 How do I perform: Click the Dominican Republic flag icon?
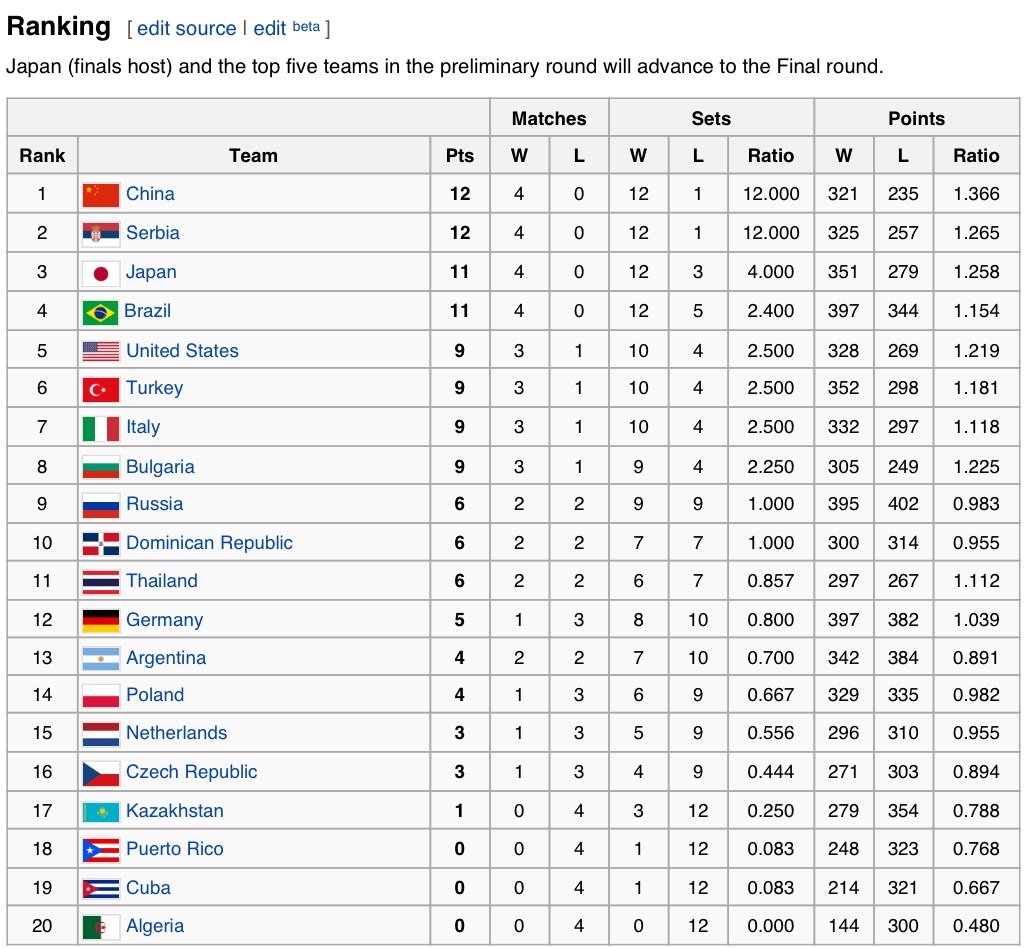[101, 544]
